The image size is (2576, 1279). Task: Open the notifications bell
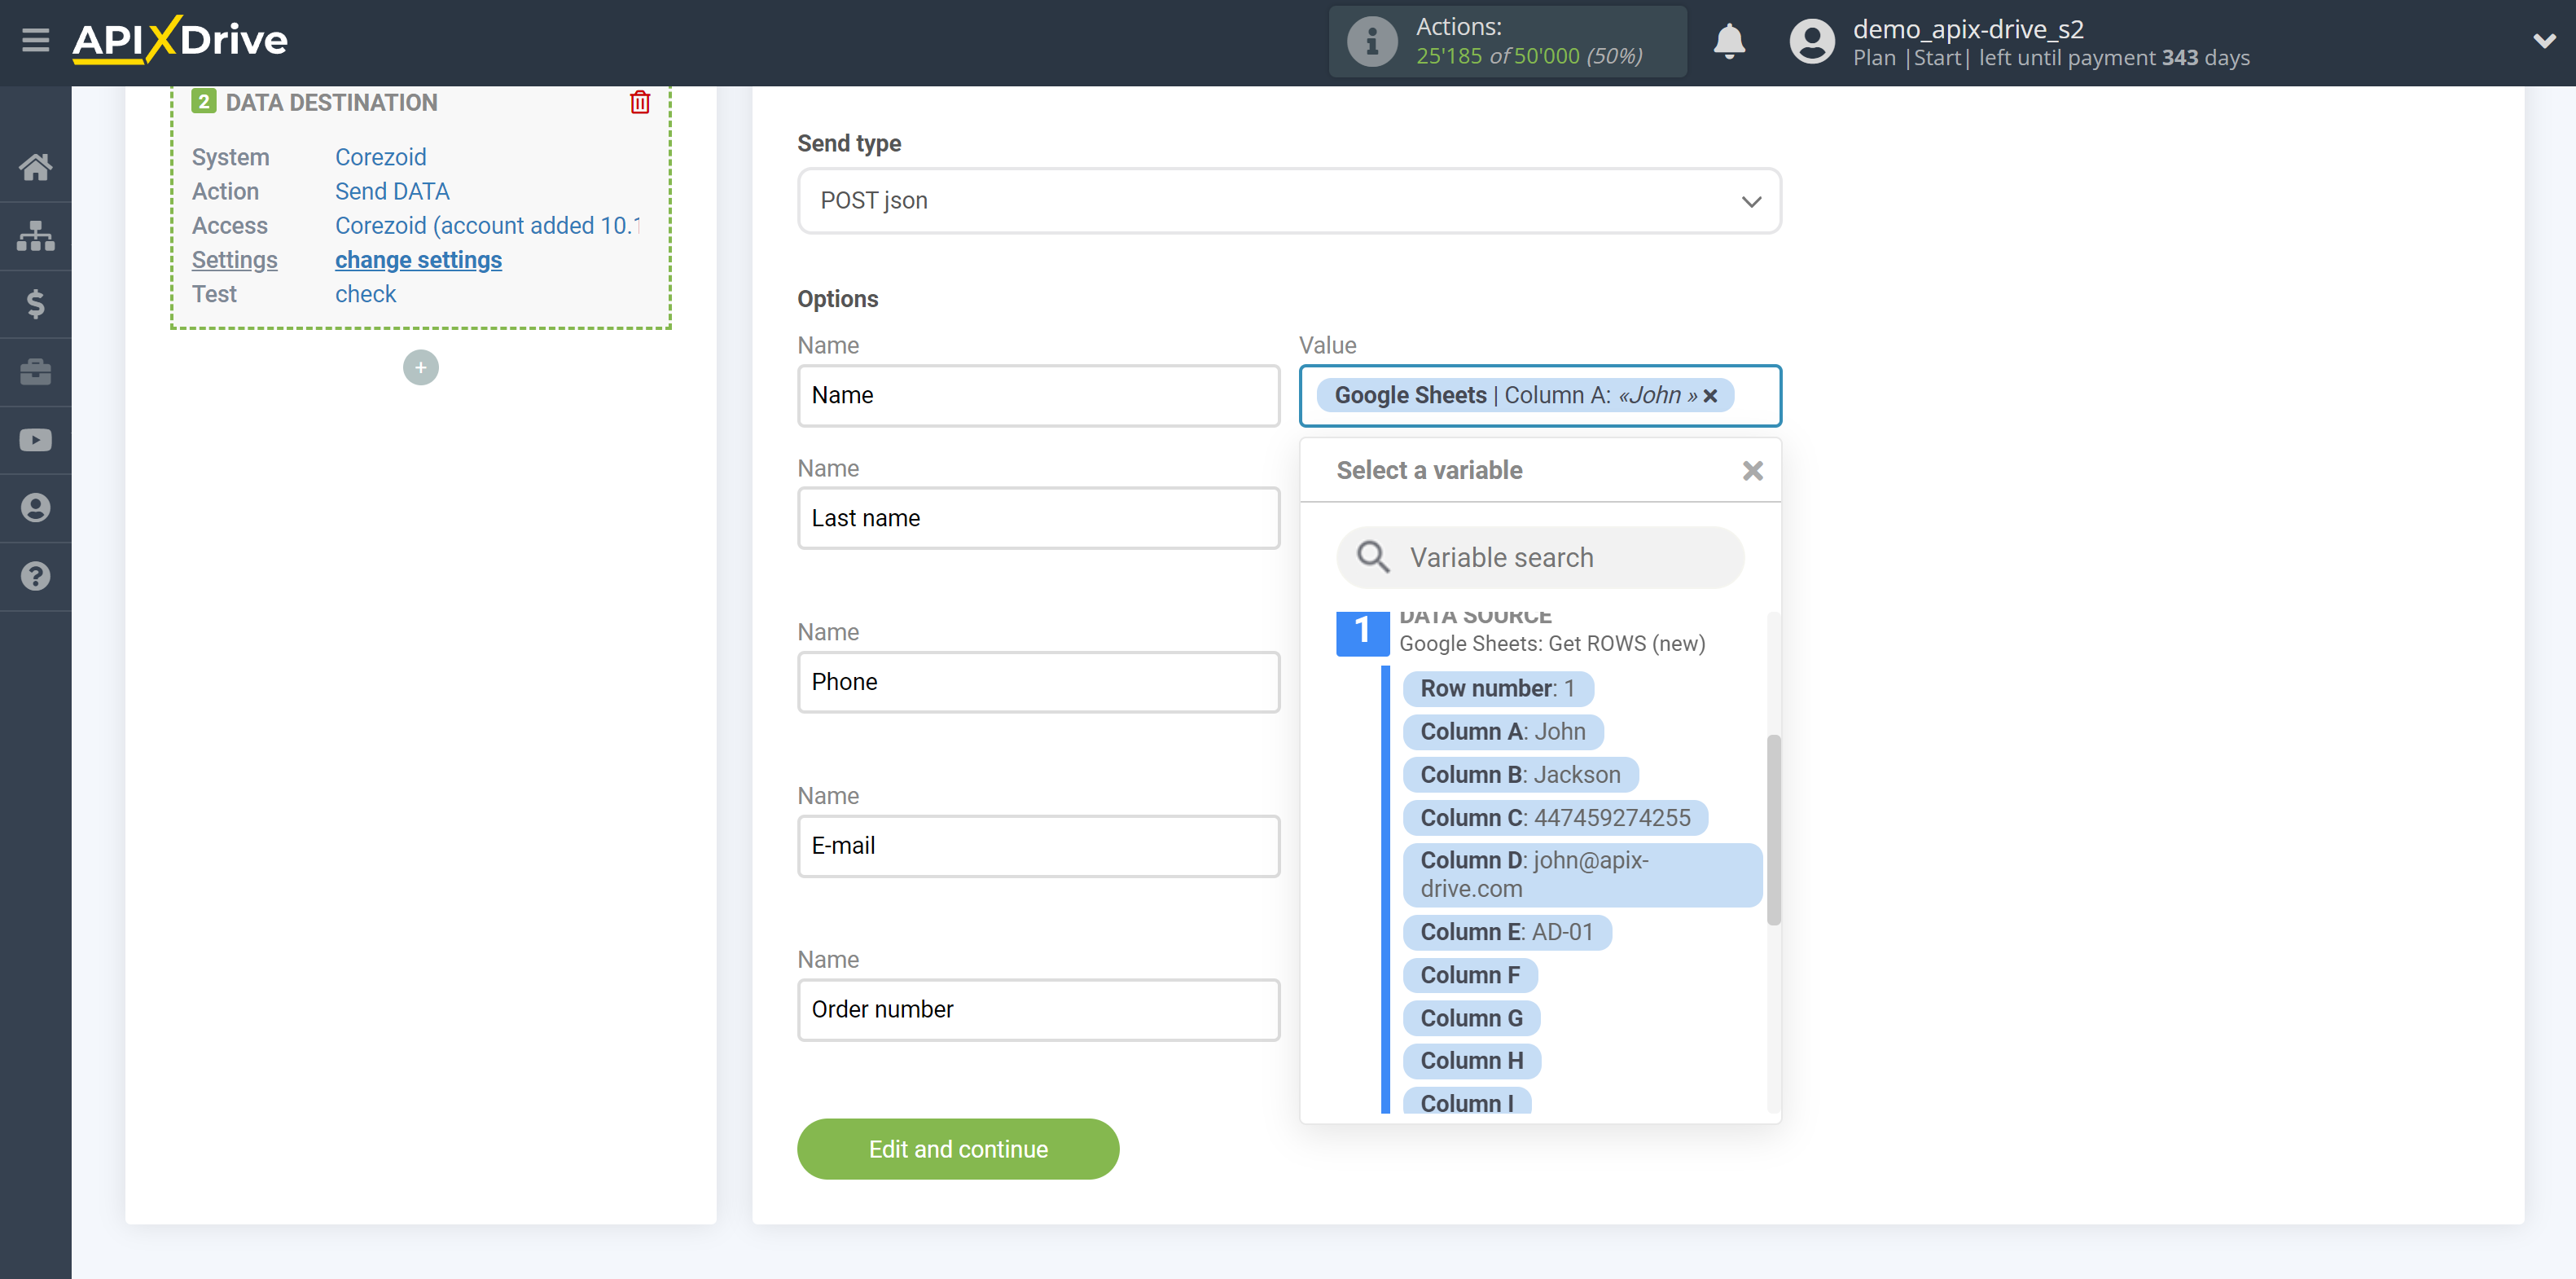coord(1729,42)
